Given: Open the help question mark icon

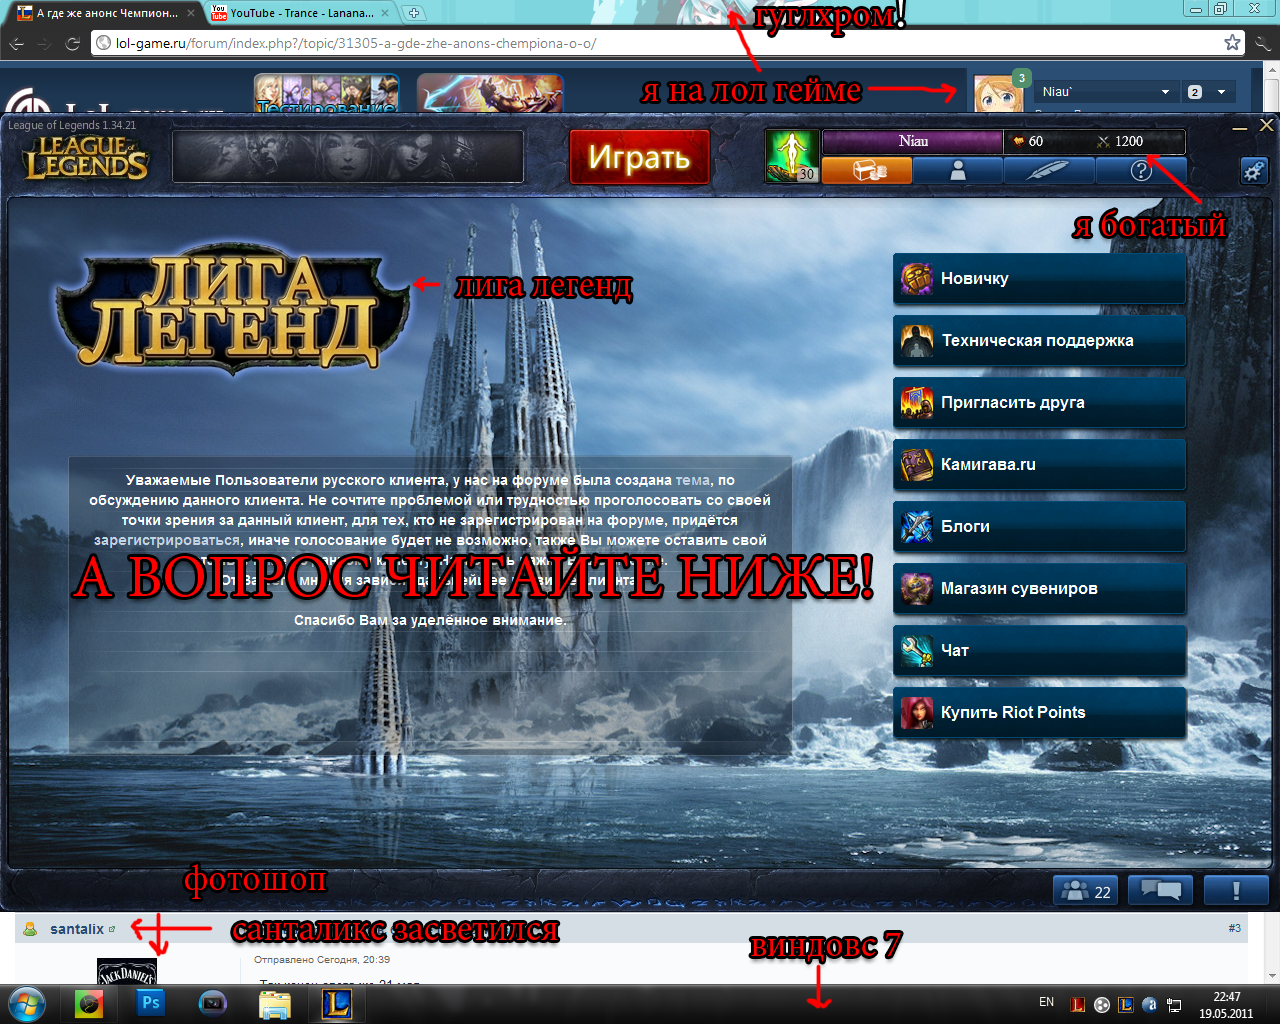Looking at the screenshot, I should click(1141, 171).
